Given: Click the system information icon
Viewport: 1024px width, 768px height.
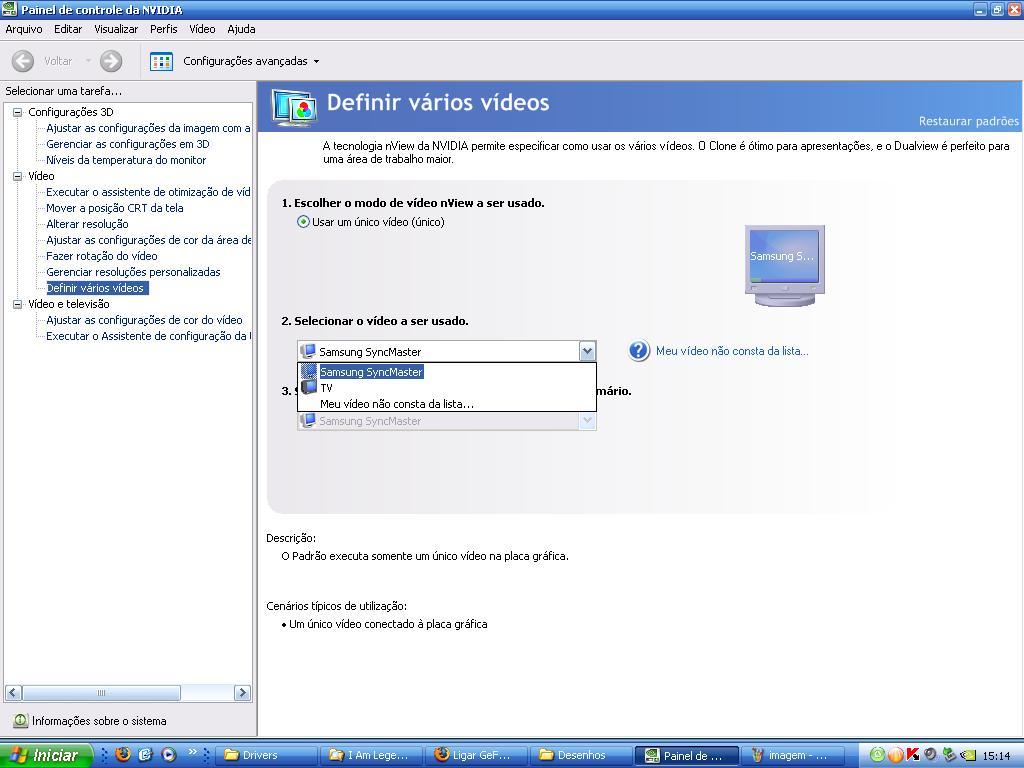Looking at the screenshot, I should click(x=21, y=720).
